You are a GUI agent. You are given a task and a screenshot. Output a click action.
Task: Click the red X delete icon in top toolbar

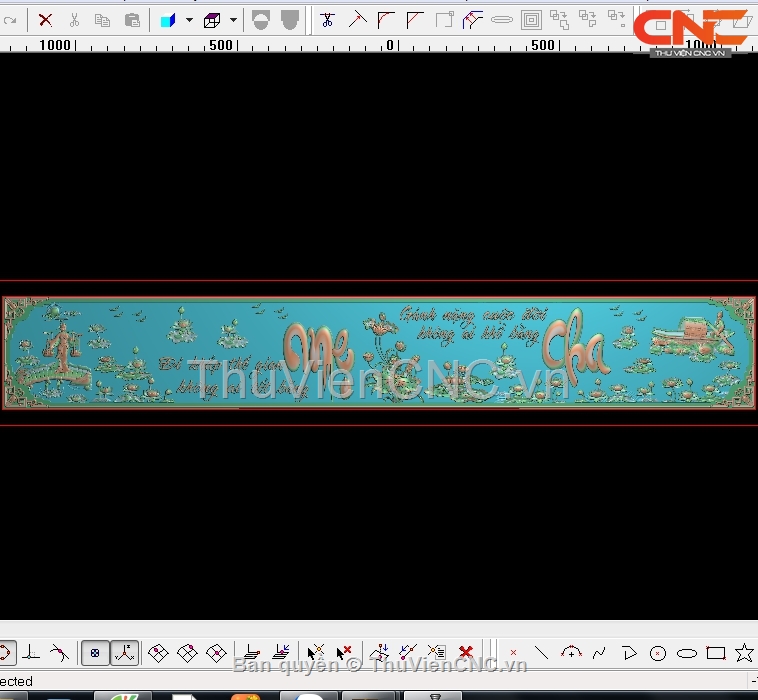[x=45, y=20]
